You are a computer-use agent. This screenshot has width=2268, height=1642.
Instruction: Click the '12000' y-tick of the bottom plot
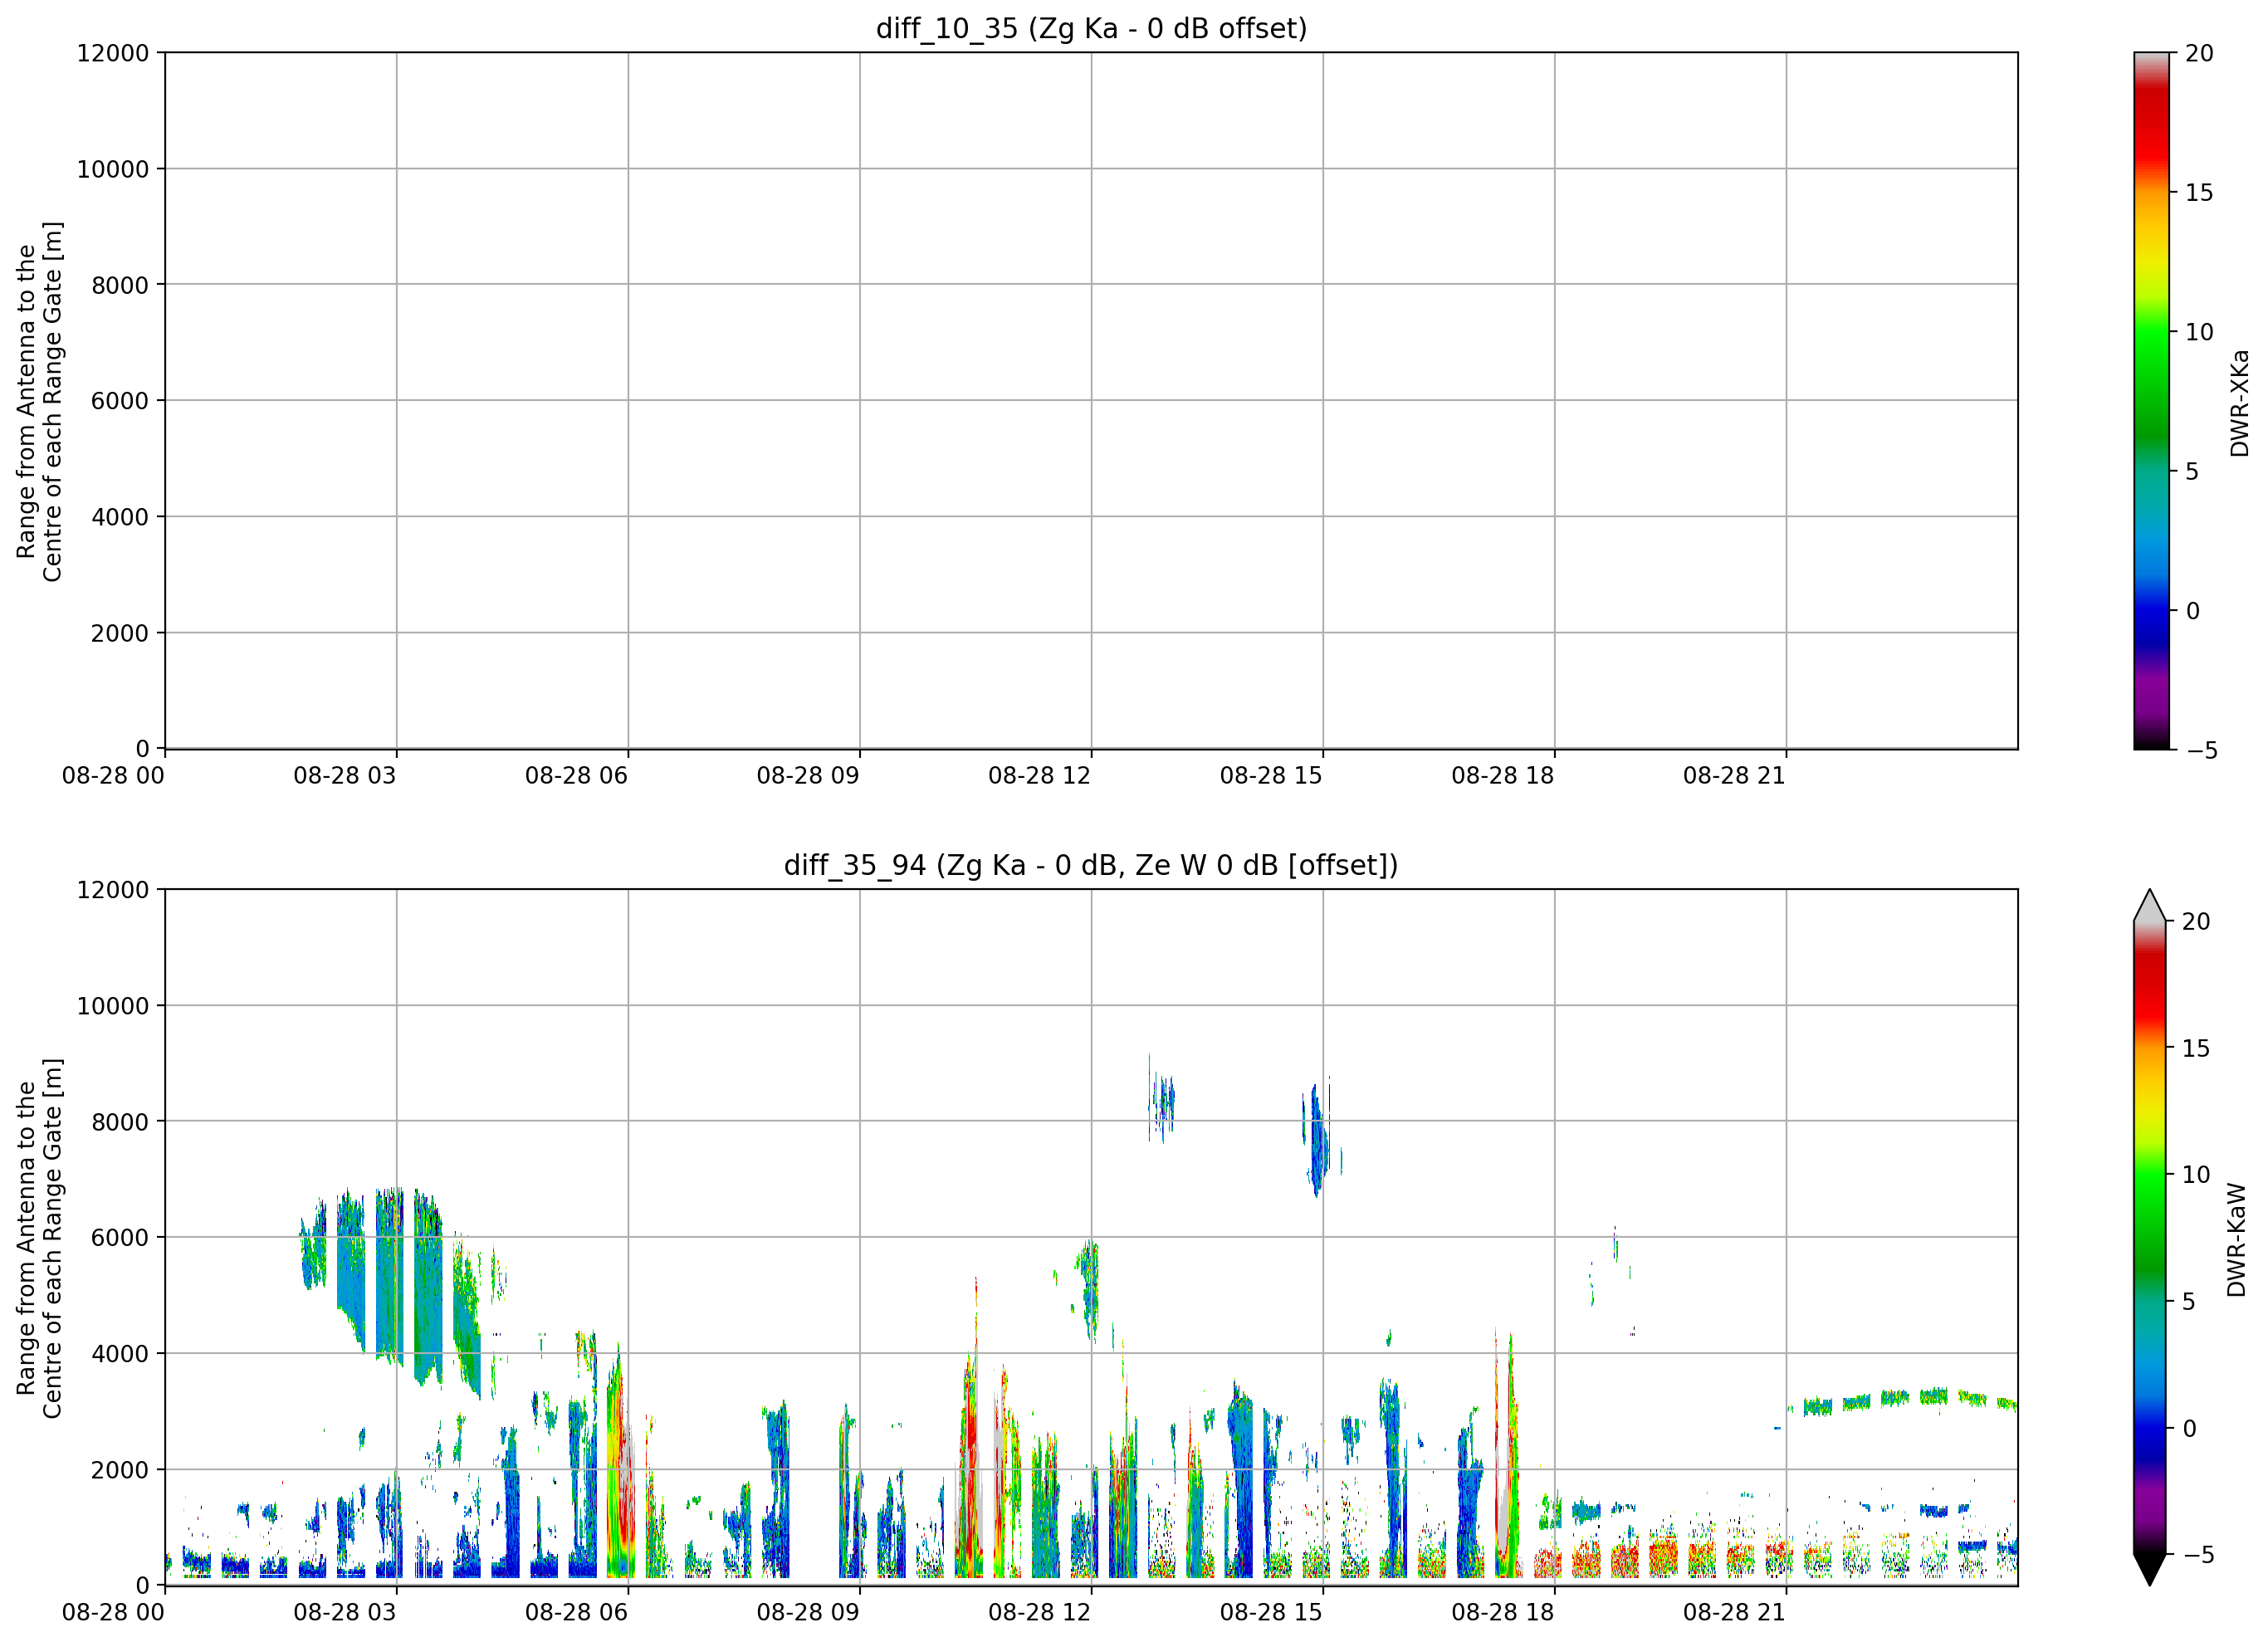pos(113,890)
